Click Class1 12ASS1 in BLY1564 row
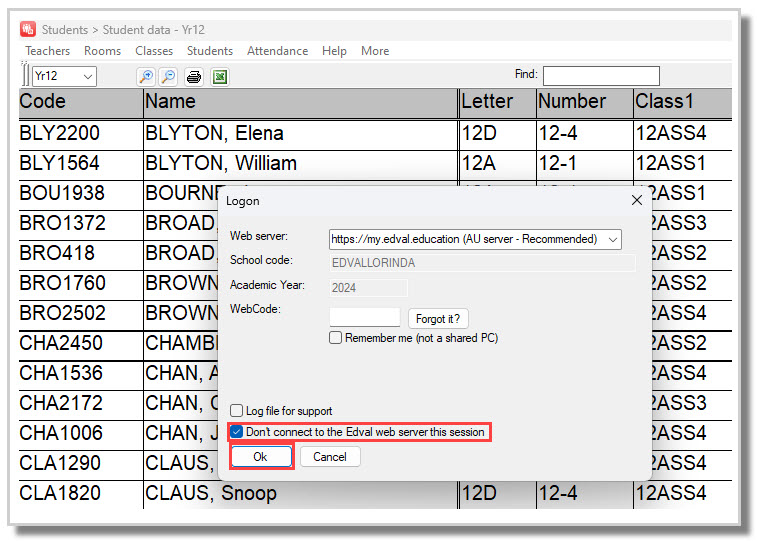 tap(683, 164)
